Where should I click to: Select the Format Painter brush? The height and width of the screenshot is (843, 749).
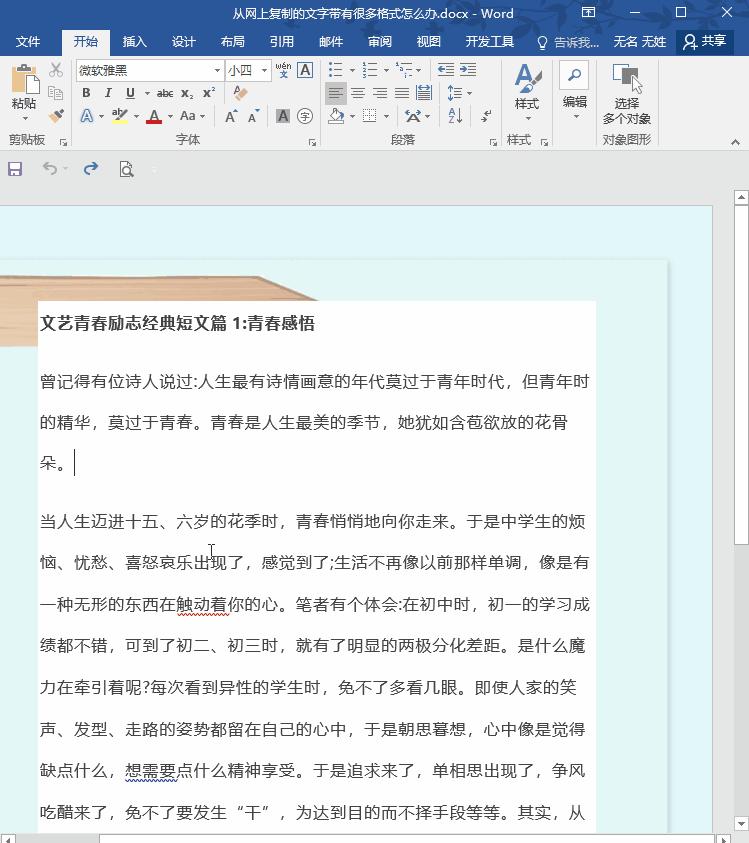(x=56, y=116)
